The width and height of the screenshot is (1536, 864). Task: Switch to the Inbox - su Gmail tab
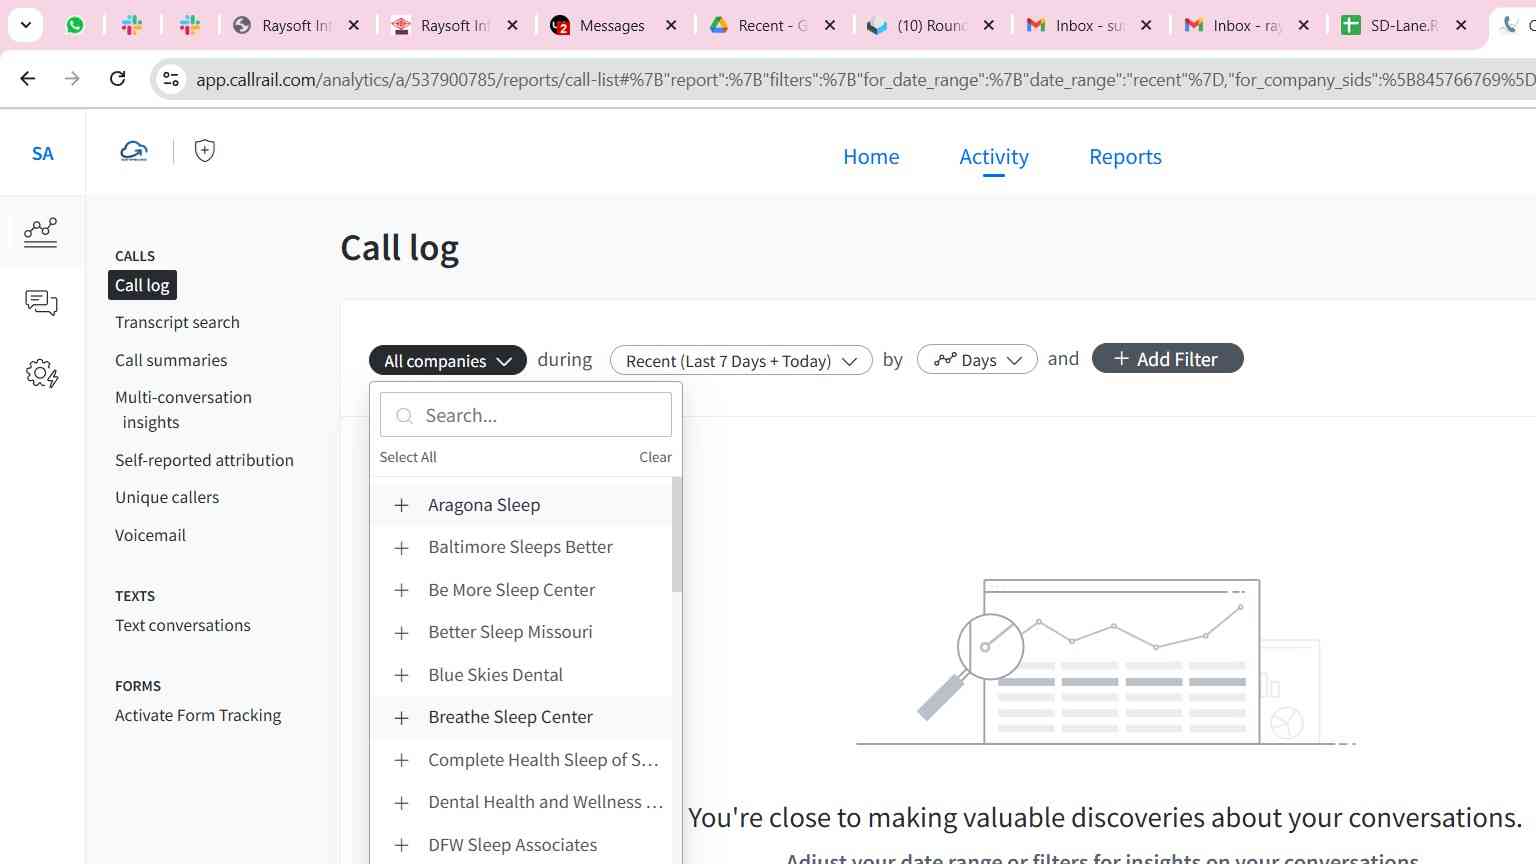point(1088,25)
